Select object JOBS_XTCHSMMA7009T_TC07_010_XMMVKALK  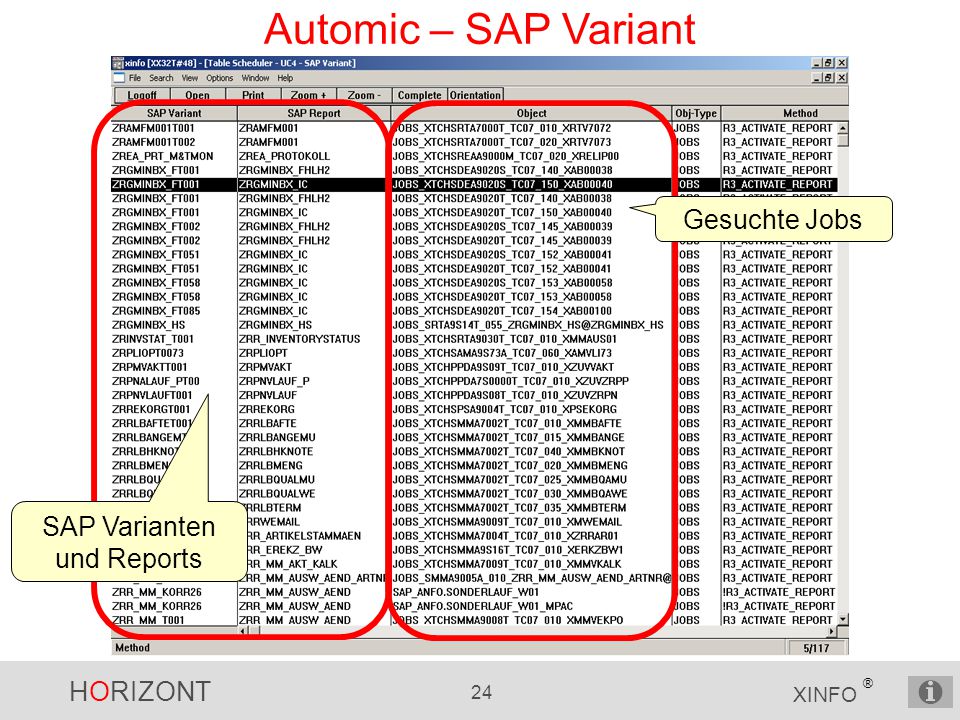[507, 564]
